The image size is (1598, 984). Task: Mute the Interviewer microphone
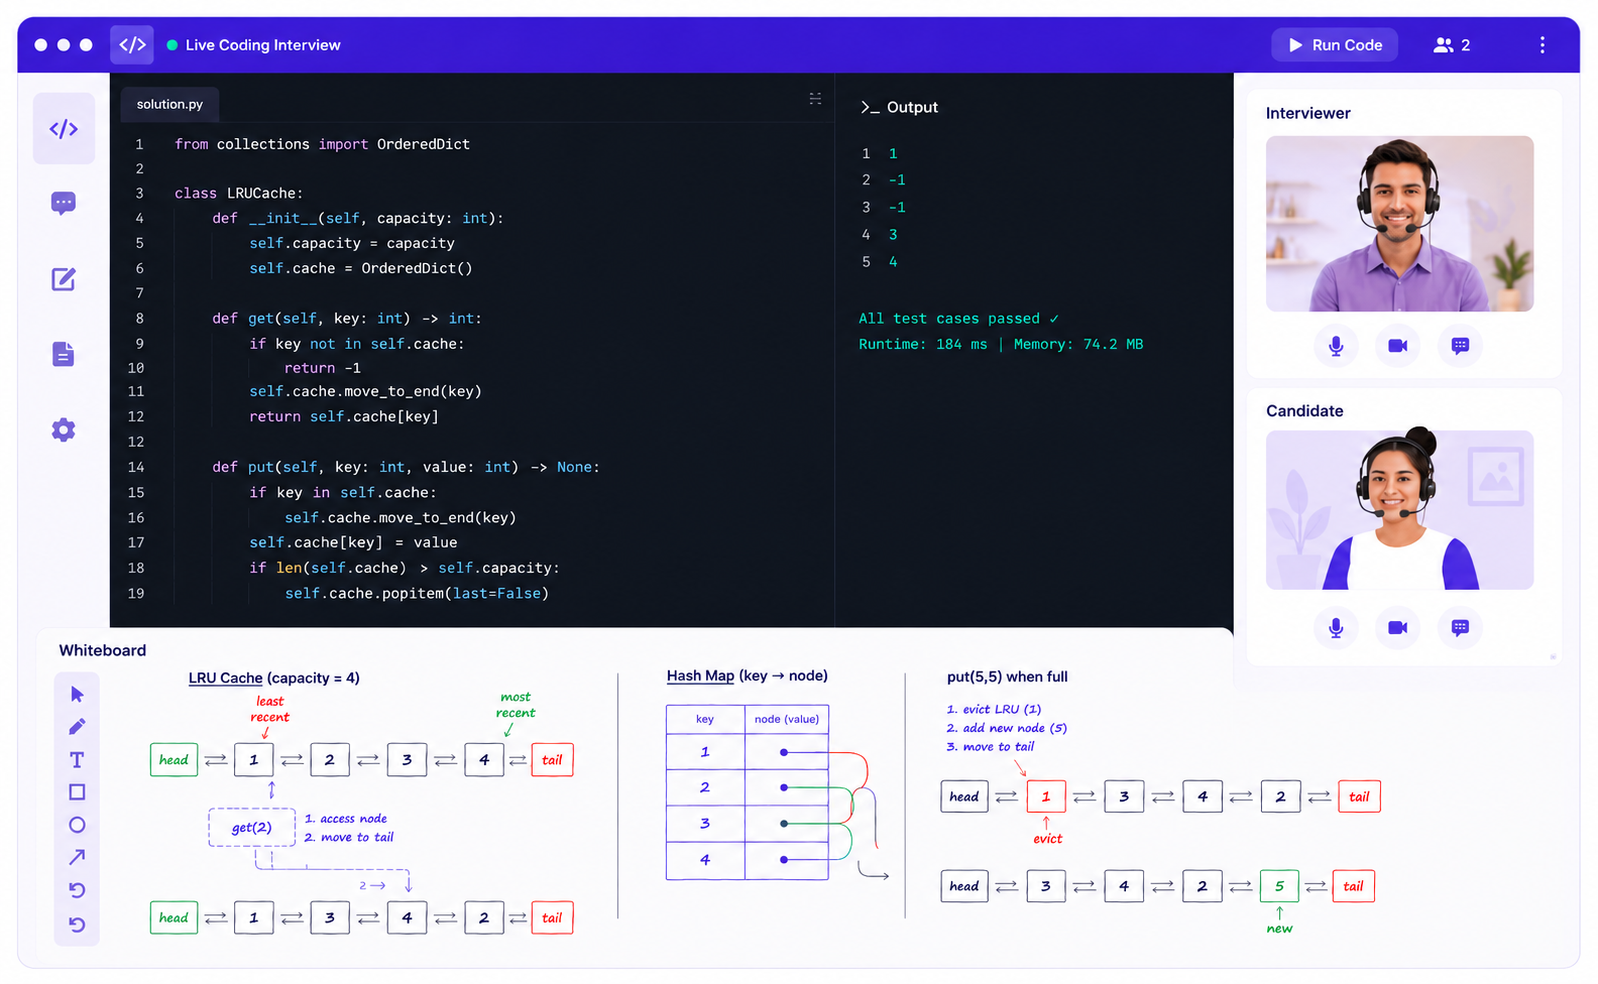[1336, 346]
